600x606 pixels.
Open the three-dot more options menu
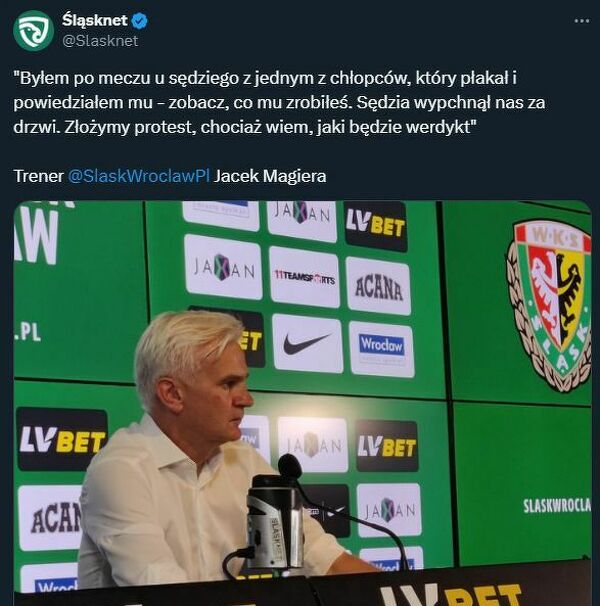pyautogui.click(x=582, y=21)
